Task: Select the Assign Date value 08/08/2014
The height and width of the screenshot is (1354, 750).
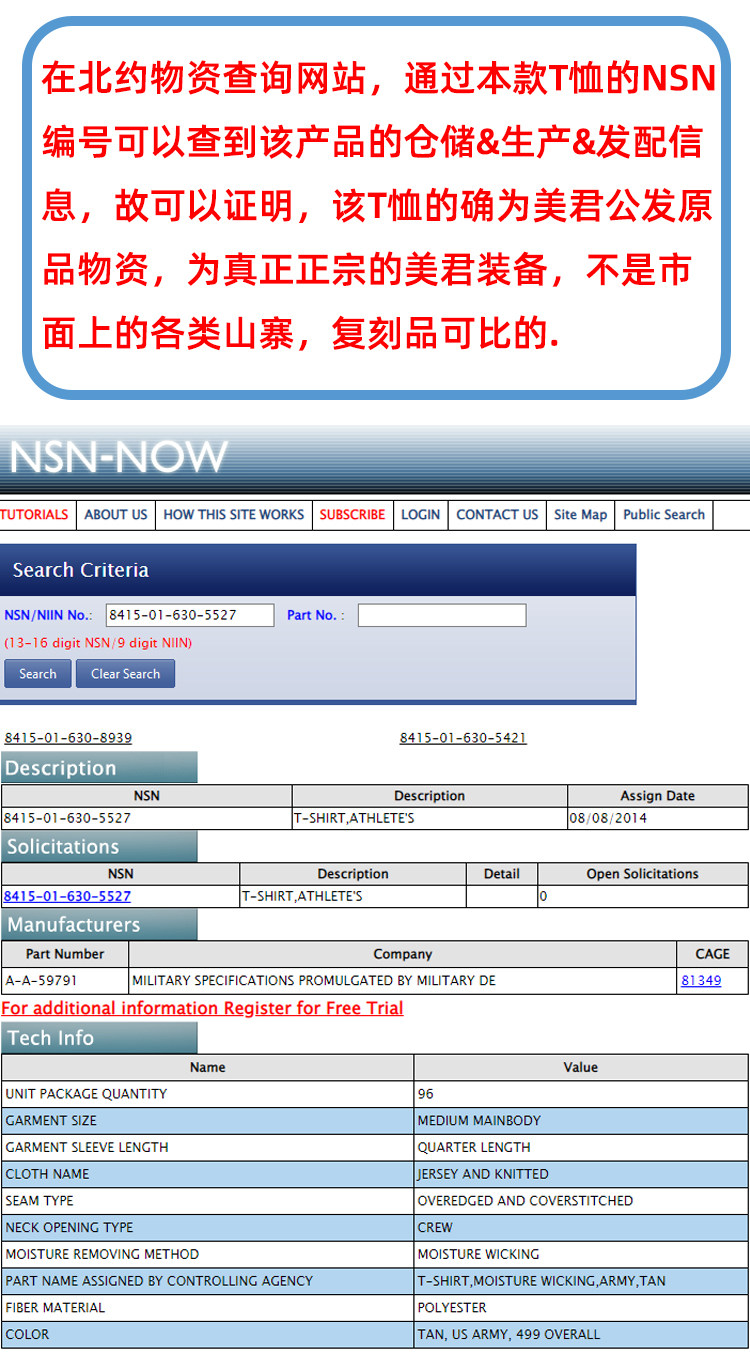Action: point(608,818)
